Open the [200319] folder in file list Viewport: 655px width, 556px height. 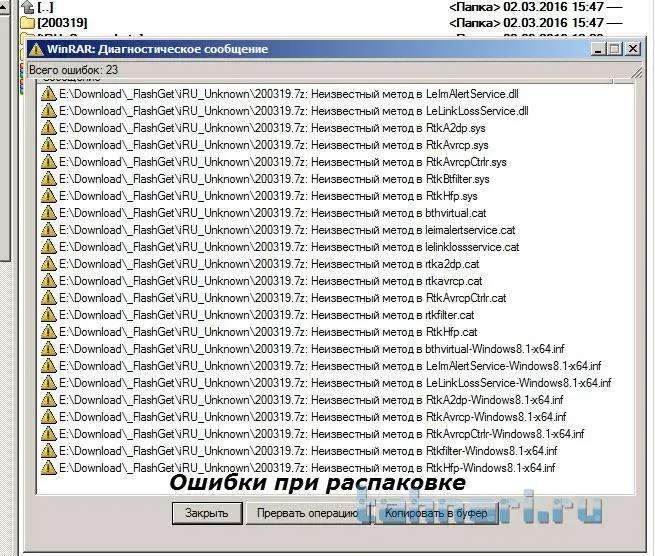pos(54,23)
